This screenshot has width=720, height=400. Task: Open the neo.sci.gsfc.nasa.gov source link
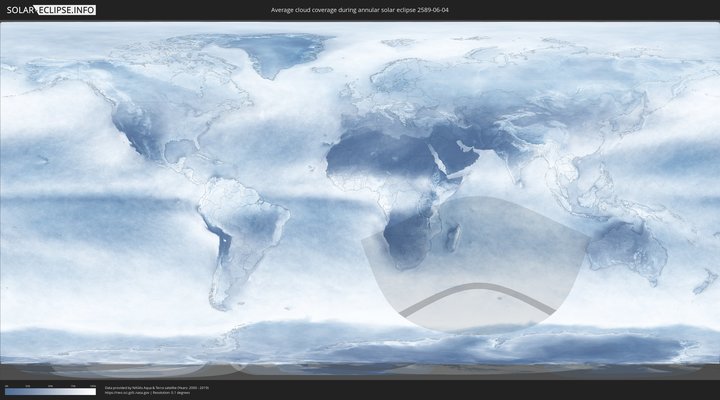point(127,393)
